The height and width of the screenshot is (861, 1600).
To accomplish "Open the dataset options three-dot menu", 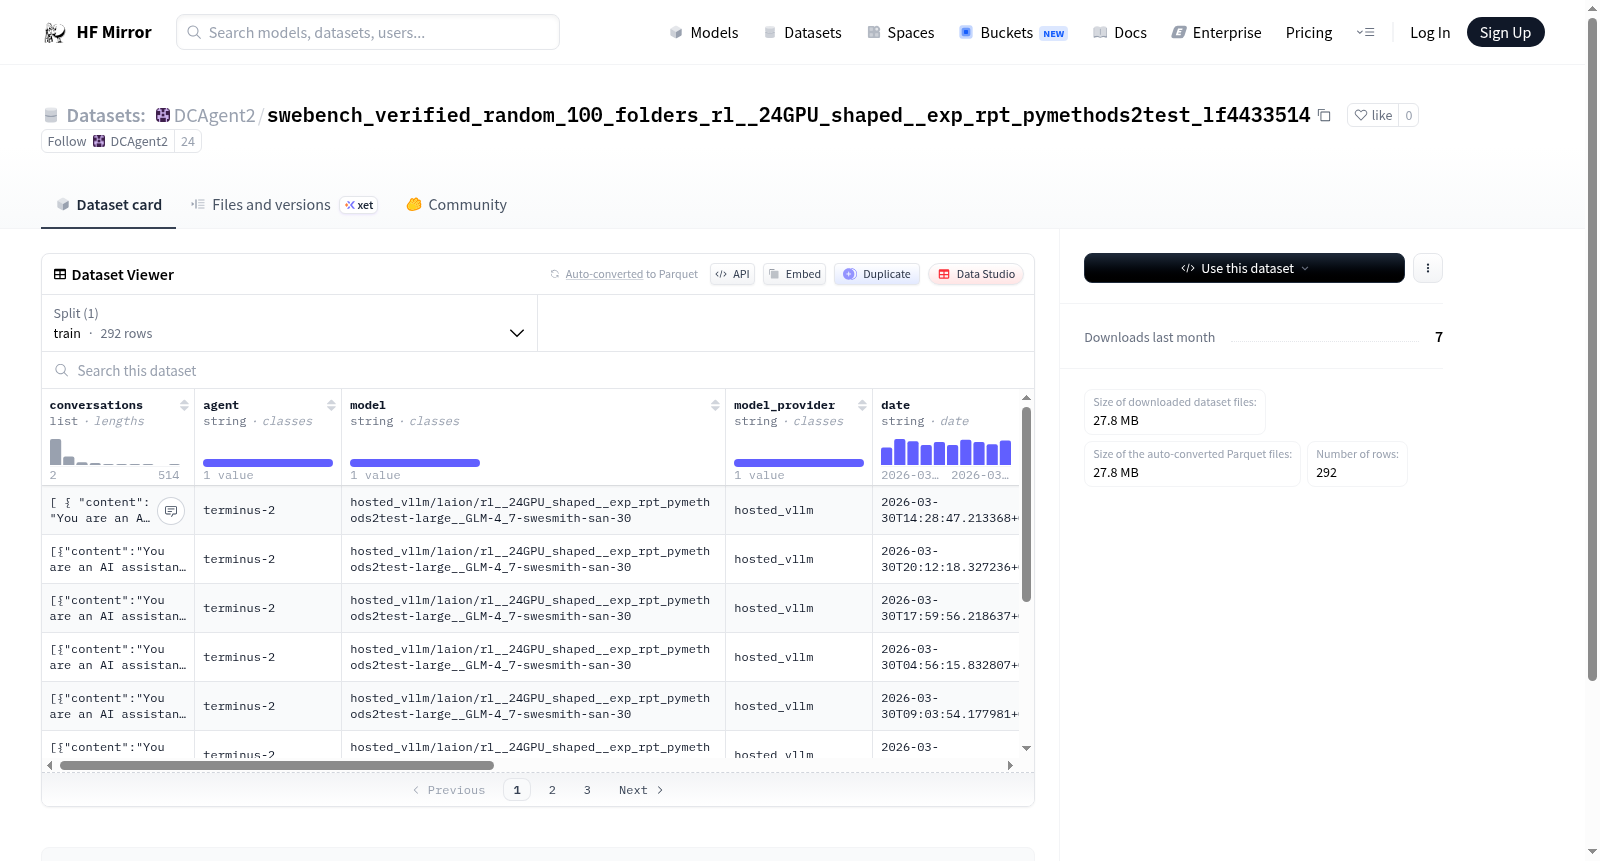I will [1428, 268].
